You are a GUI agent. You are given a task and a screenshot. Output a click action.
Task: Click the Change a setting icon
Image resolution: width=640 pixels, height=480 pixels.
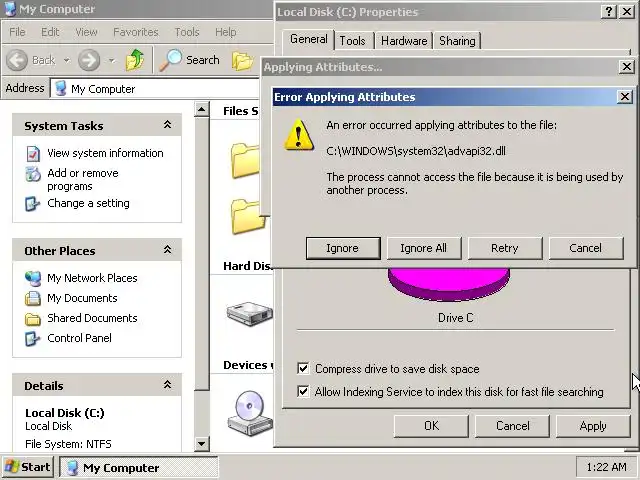coord(33,204)
